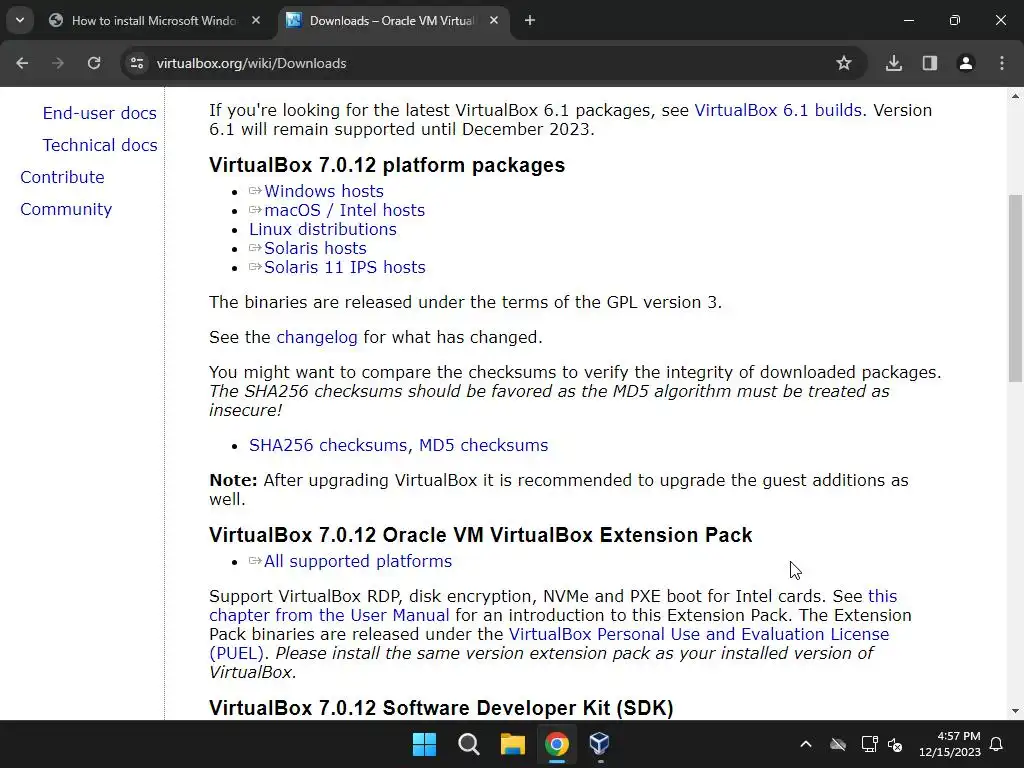Open Technical docs sidebar link

(99, 145)
